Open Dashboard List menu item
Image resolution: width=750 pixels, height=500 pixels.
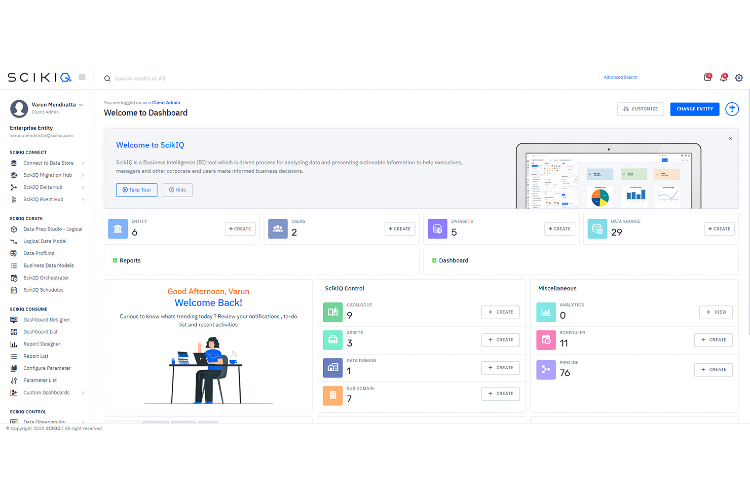[x=41, y=332]
